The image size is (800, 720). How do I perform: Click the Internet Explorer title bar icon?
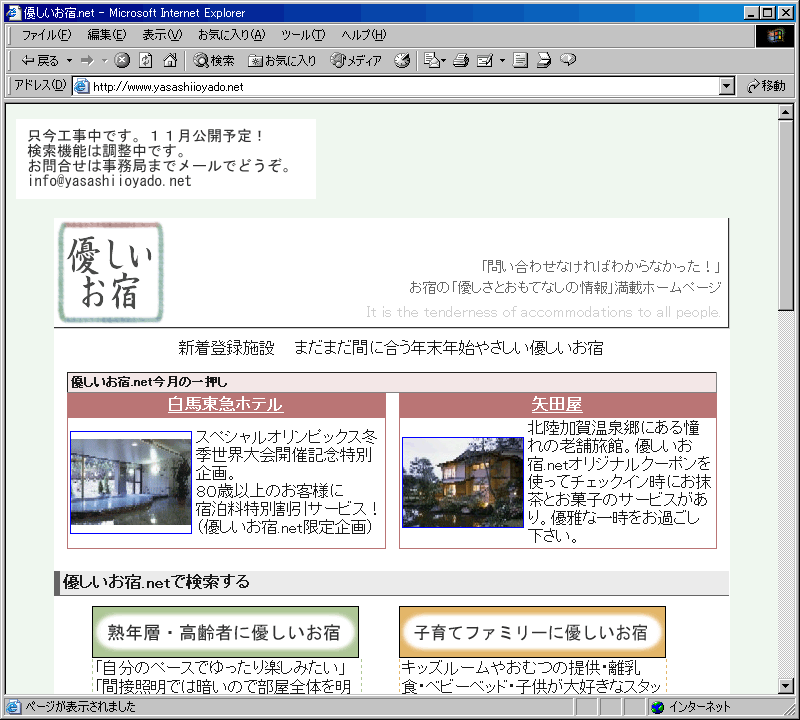tap(13, 12)
